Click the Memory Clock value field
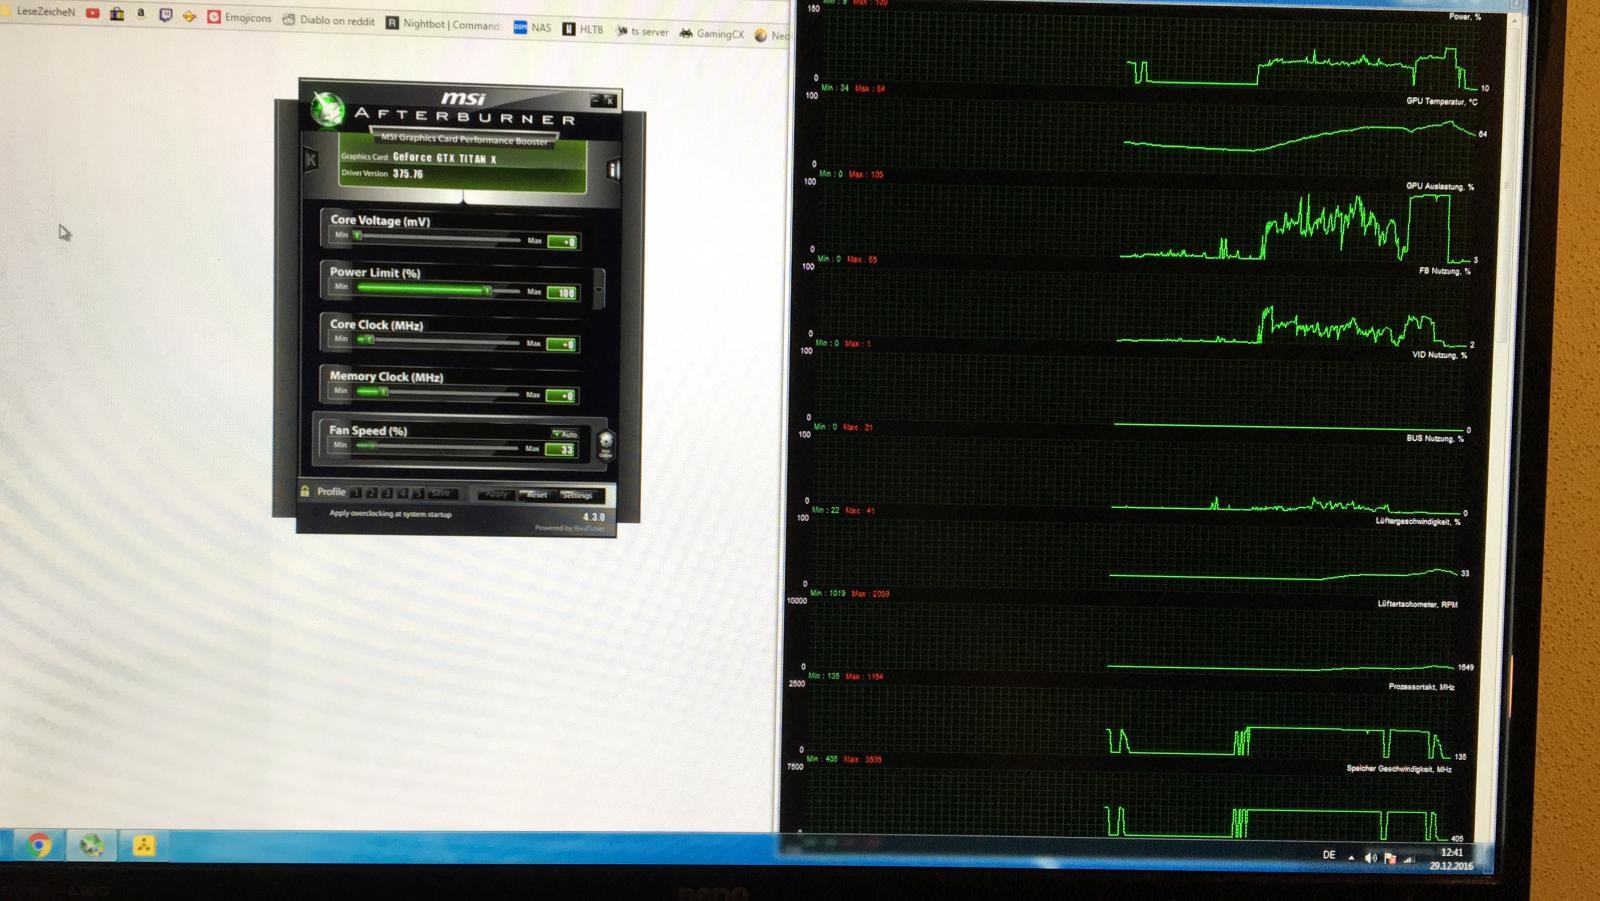Viewport: 1600px width, 901px height. click(x=561, y=396)
